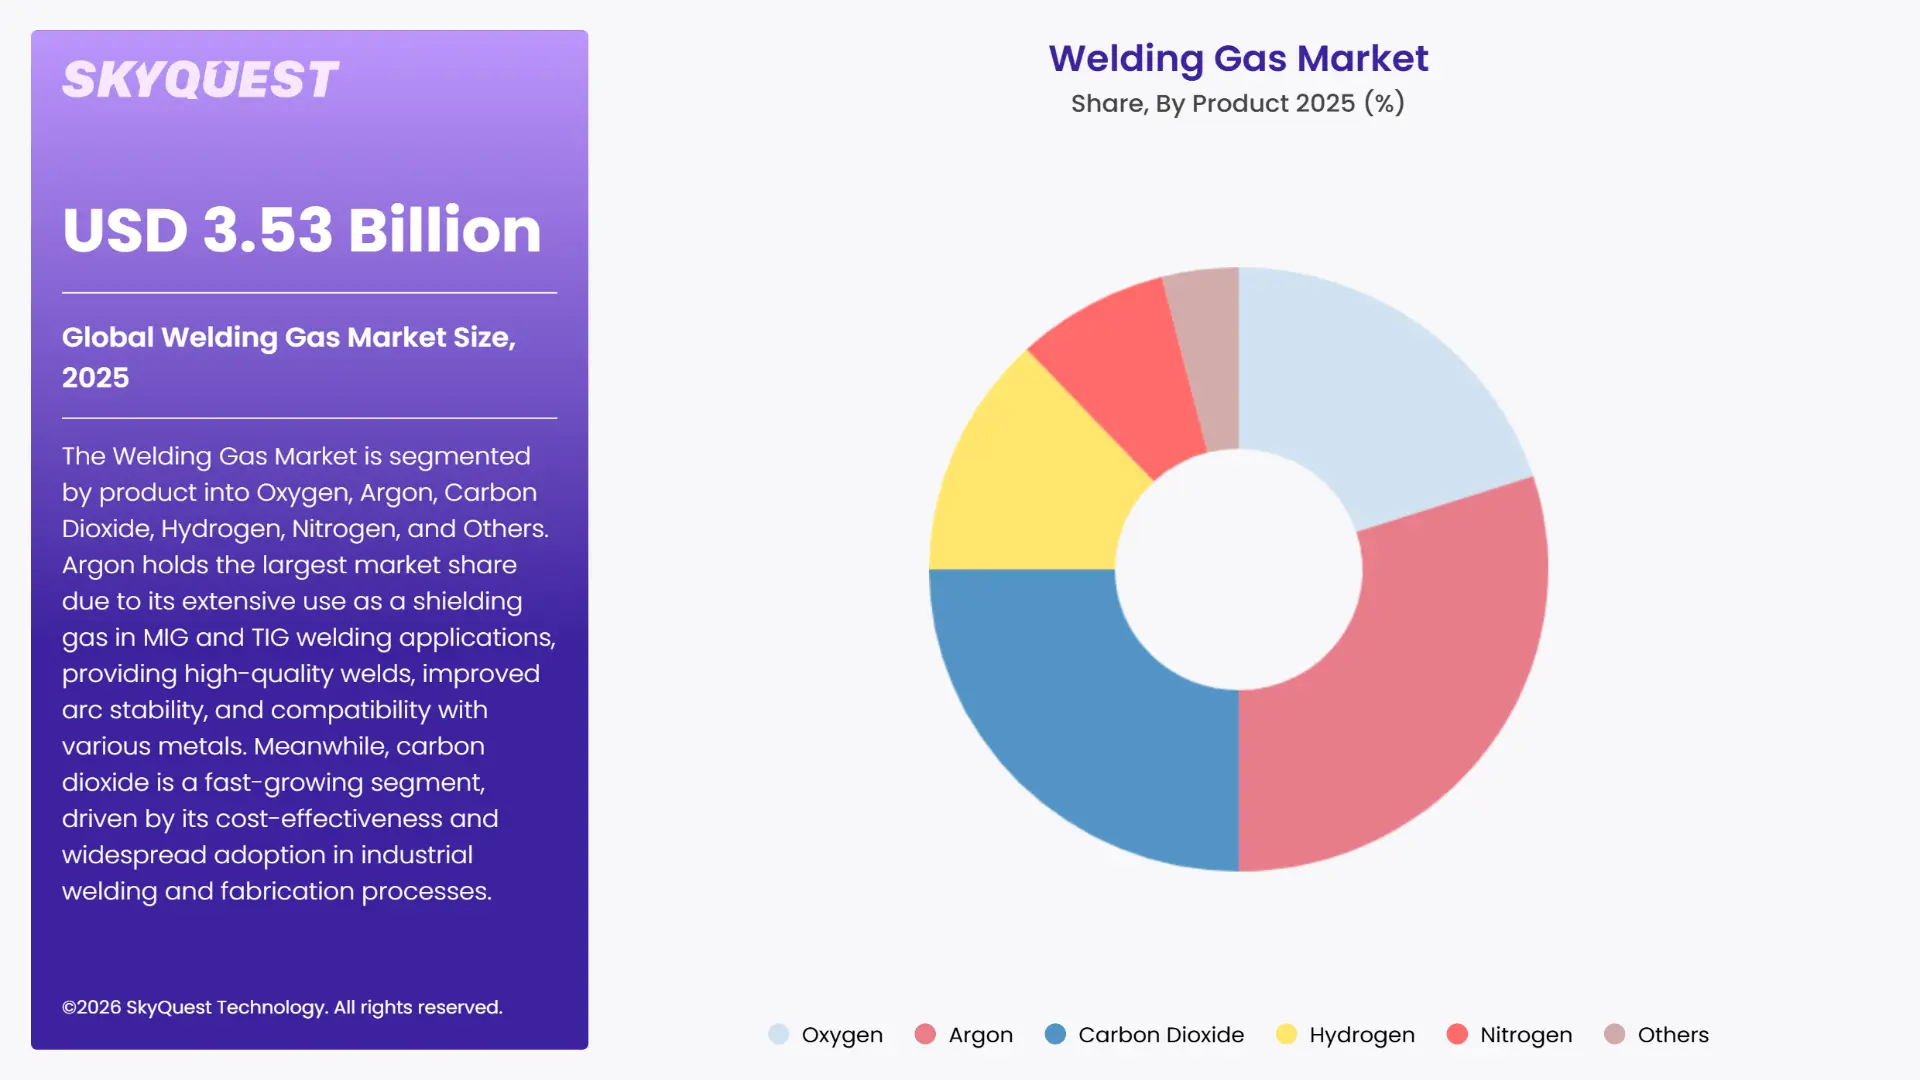Click the Others legend dot
Image resolution: width=1920 pixels, height=1080 pixels.
pos(1614,1034)
